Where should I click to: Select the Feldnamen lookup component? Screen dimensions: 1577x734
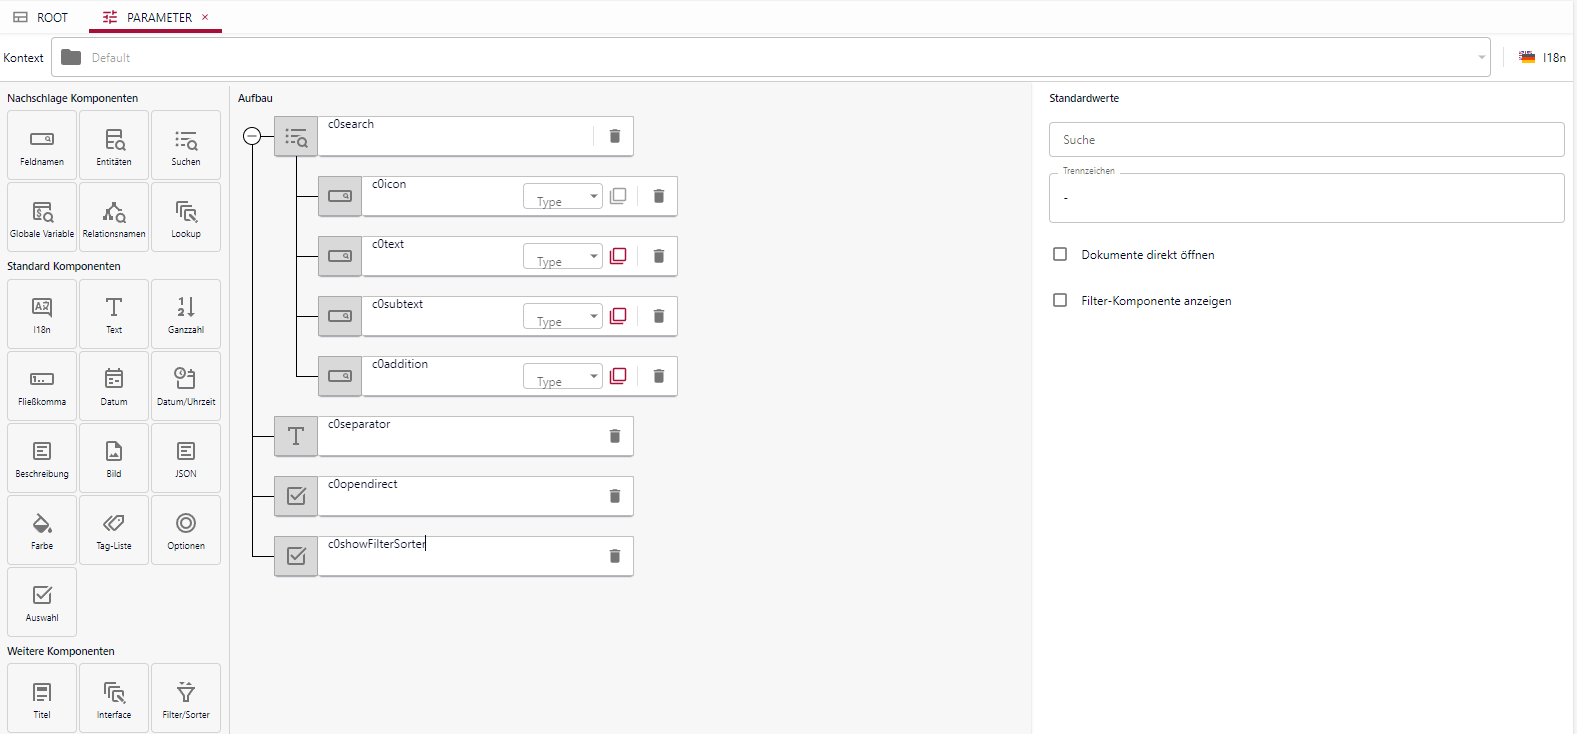coord(42,145)
